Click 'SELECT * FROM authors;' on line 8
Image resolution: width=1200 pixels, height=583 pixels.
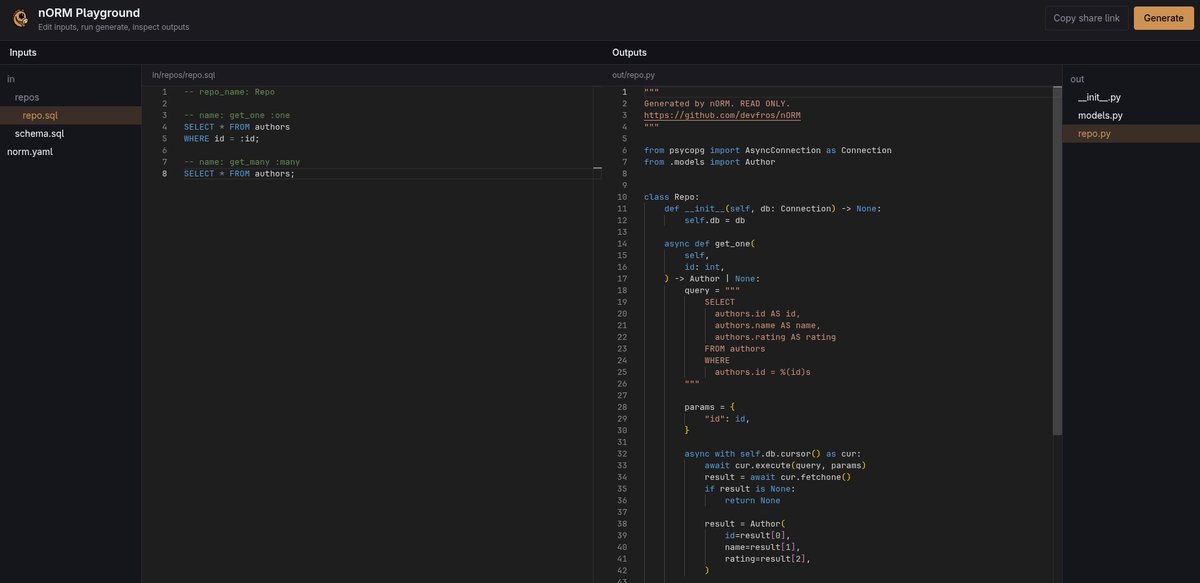click(x=239, y=173)
